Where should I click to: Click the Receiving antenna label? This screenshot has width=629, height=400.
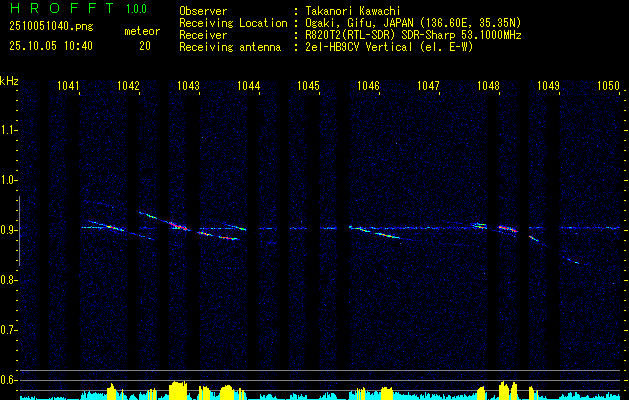click(x=230, y=47)
